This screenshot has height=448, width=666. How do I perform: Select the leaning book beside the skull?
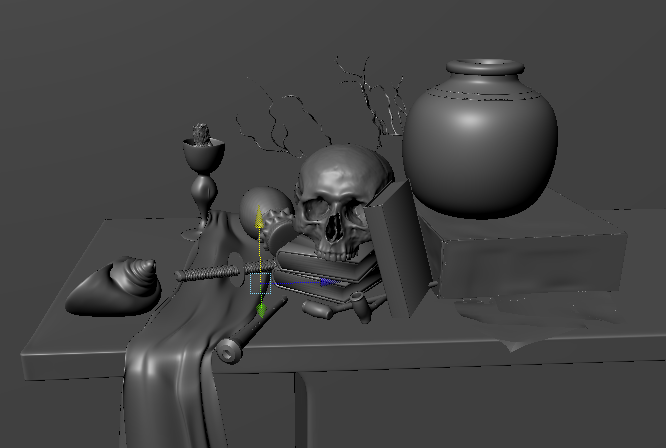coord(399,251)
